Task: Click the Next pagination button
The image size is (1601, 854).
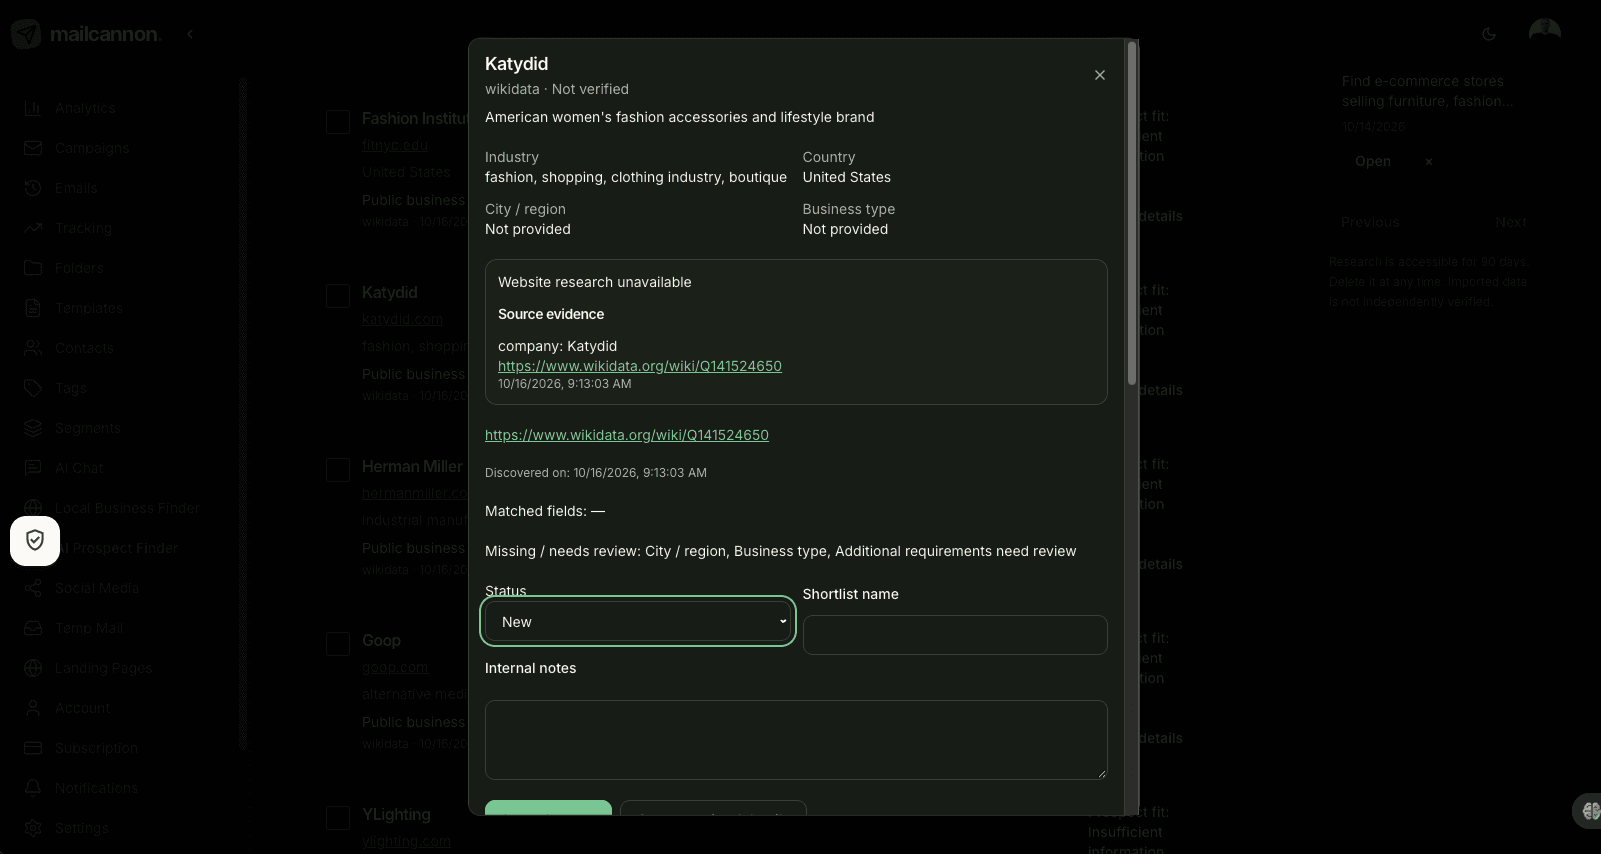Action: [x=1511, y=222]
